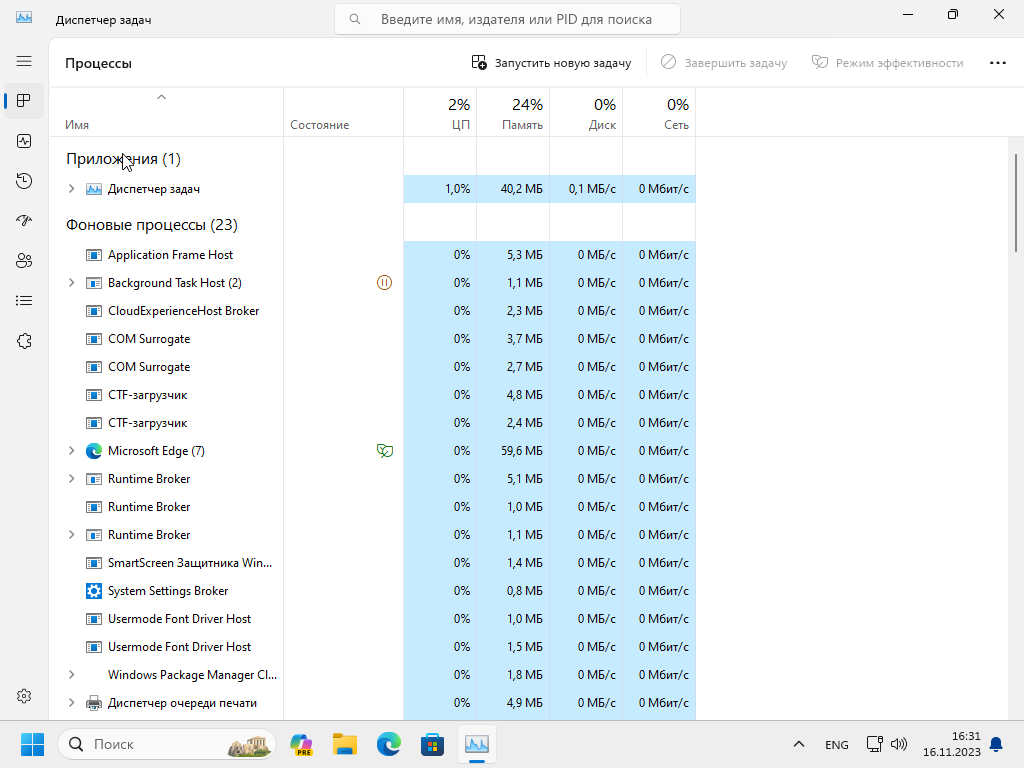Go to Startup apps in the sidebar
Image resolution: width=1024 pixels, height=768 pixels.
24,221
